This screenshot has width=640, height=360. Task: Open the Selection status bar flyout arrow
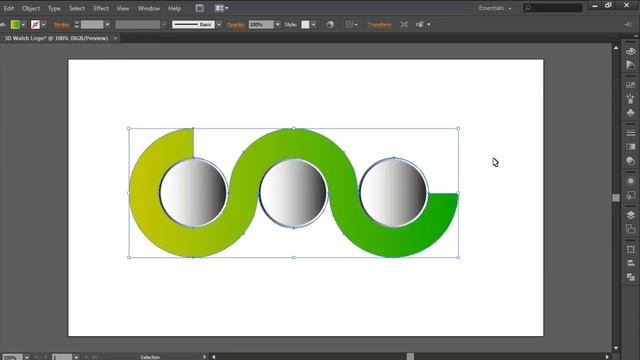coord(204,357)
